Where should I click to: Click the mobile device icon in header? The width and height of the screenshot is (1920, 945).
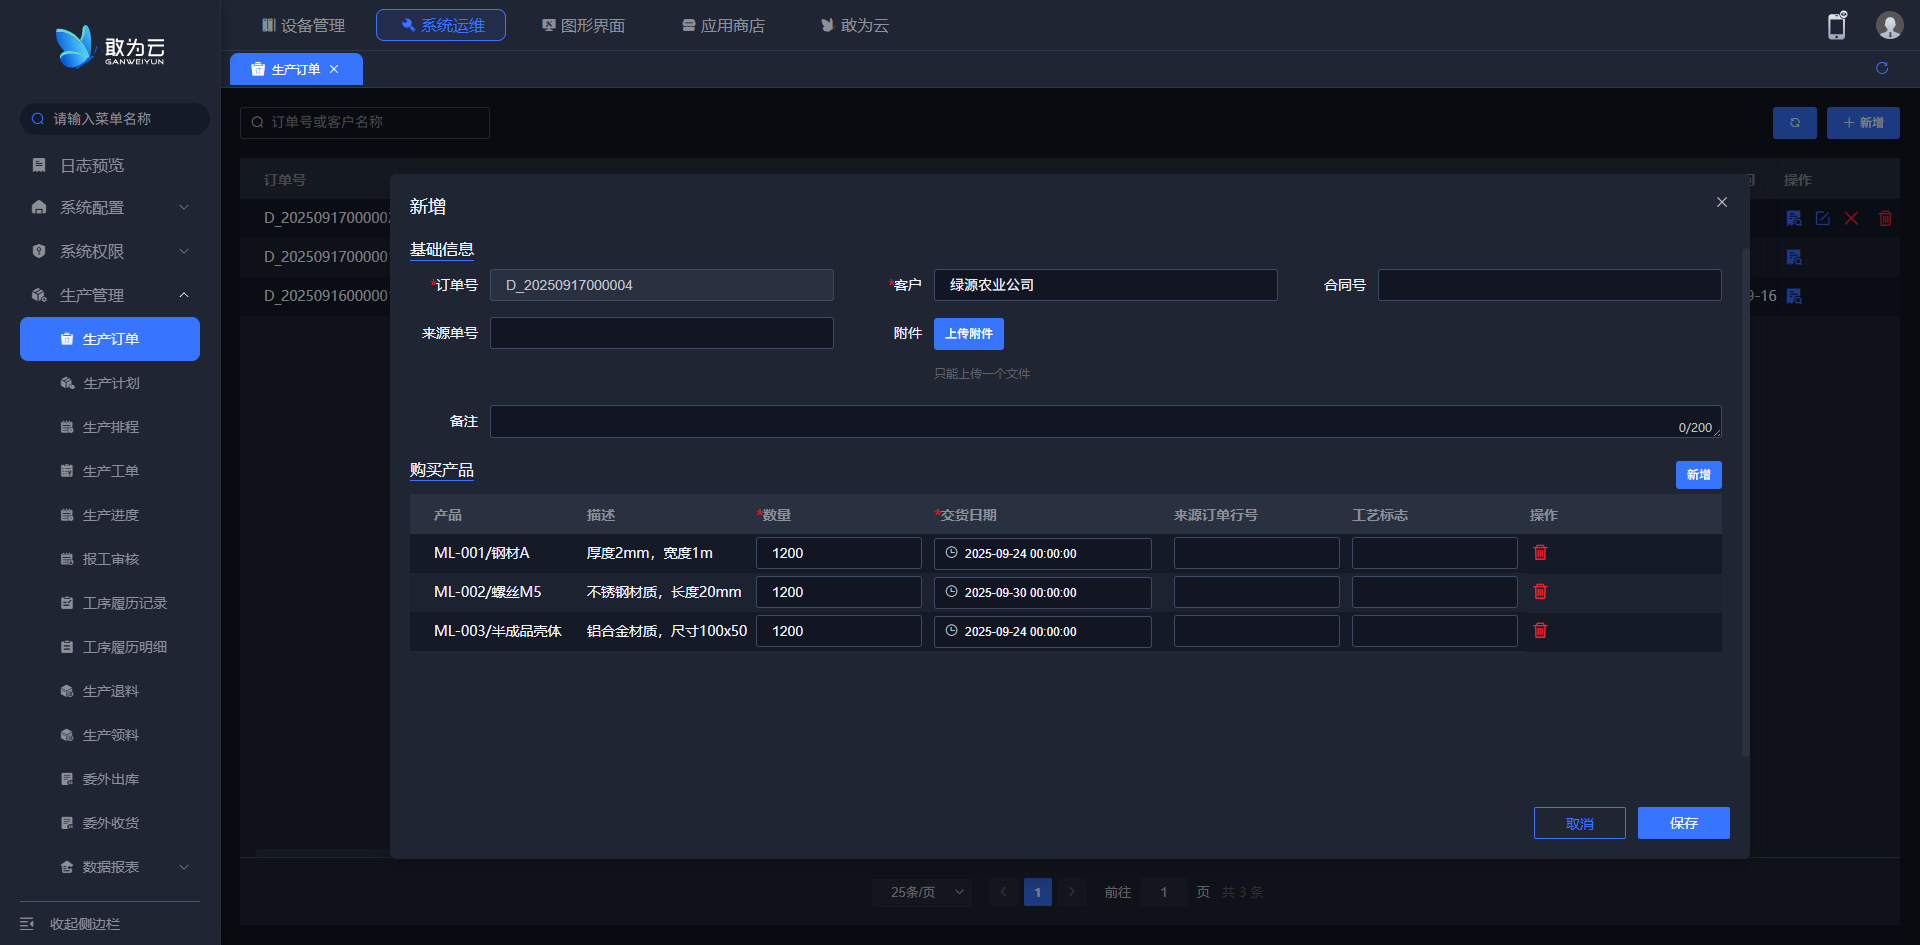click(1836, 26)
